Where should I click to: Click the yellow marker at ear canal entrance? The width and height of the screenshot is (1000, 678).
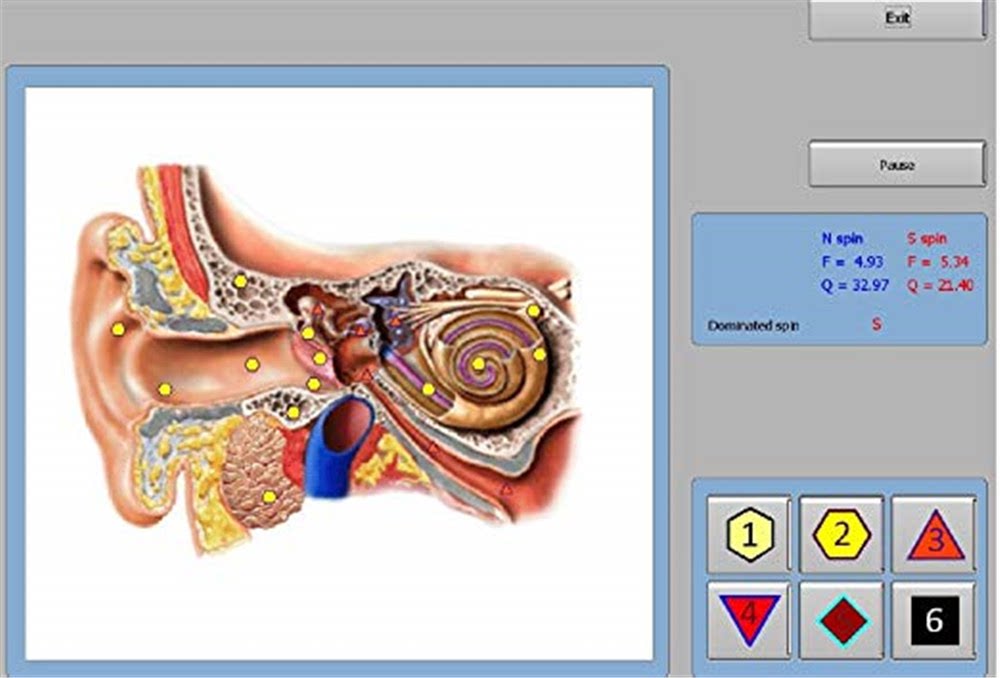(165, 389)
